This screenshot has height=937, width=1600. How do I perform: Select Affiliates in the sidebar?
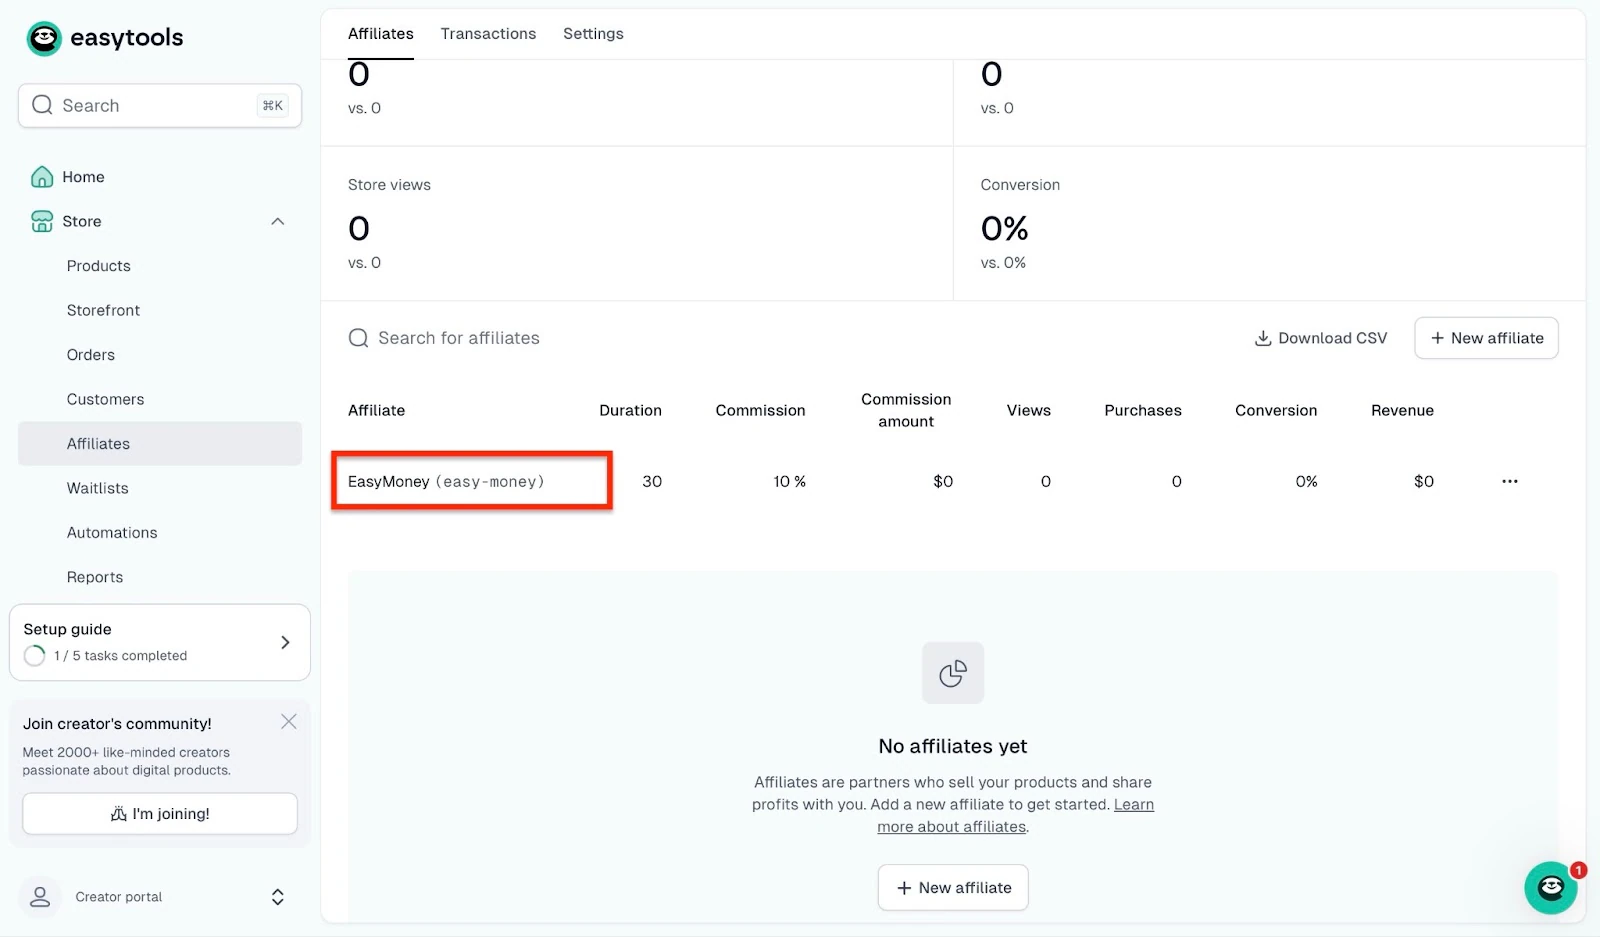[160, 444]
